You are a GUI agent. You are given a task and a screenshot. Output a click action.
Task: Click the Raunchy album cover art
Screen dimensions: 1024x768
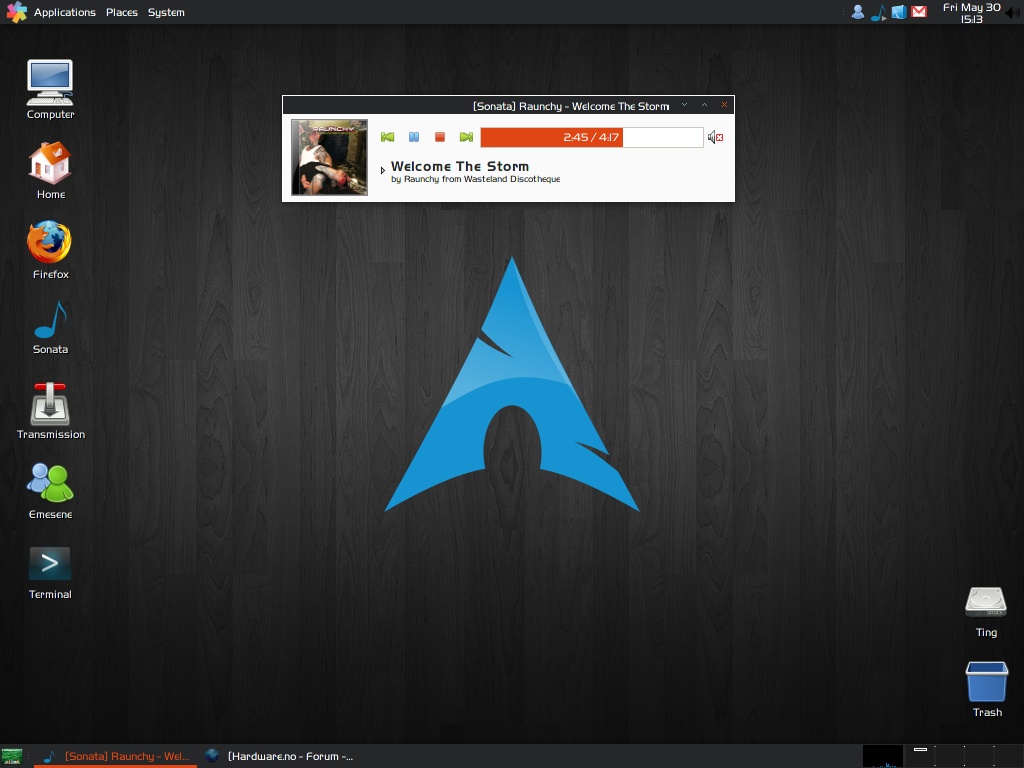coord(329,157)
